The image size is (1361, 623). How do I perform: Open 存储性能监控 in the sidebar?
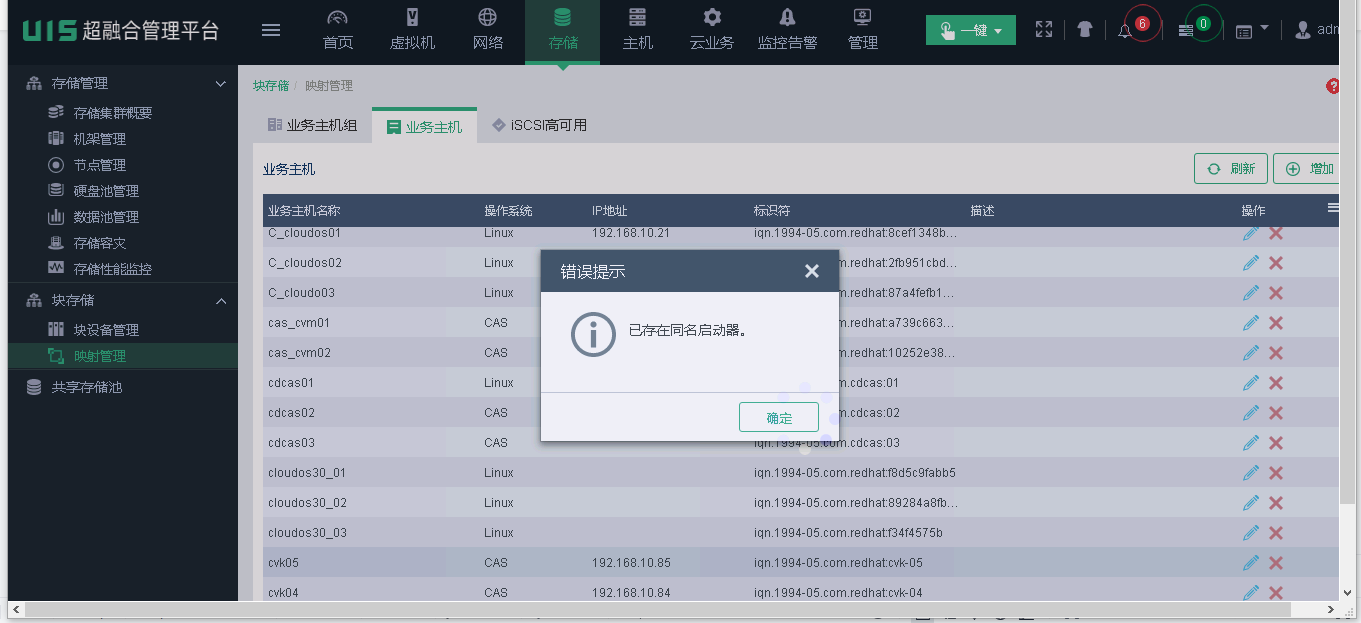[x=112, y=269]
